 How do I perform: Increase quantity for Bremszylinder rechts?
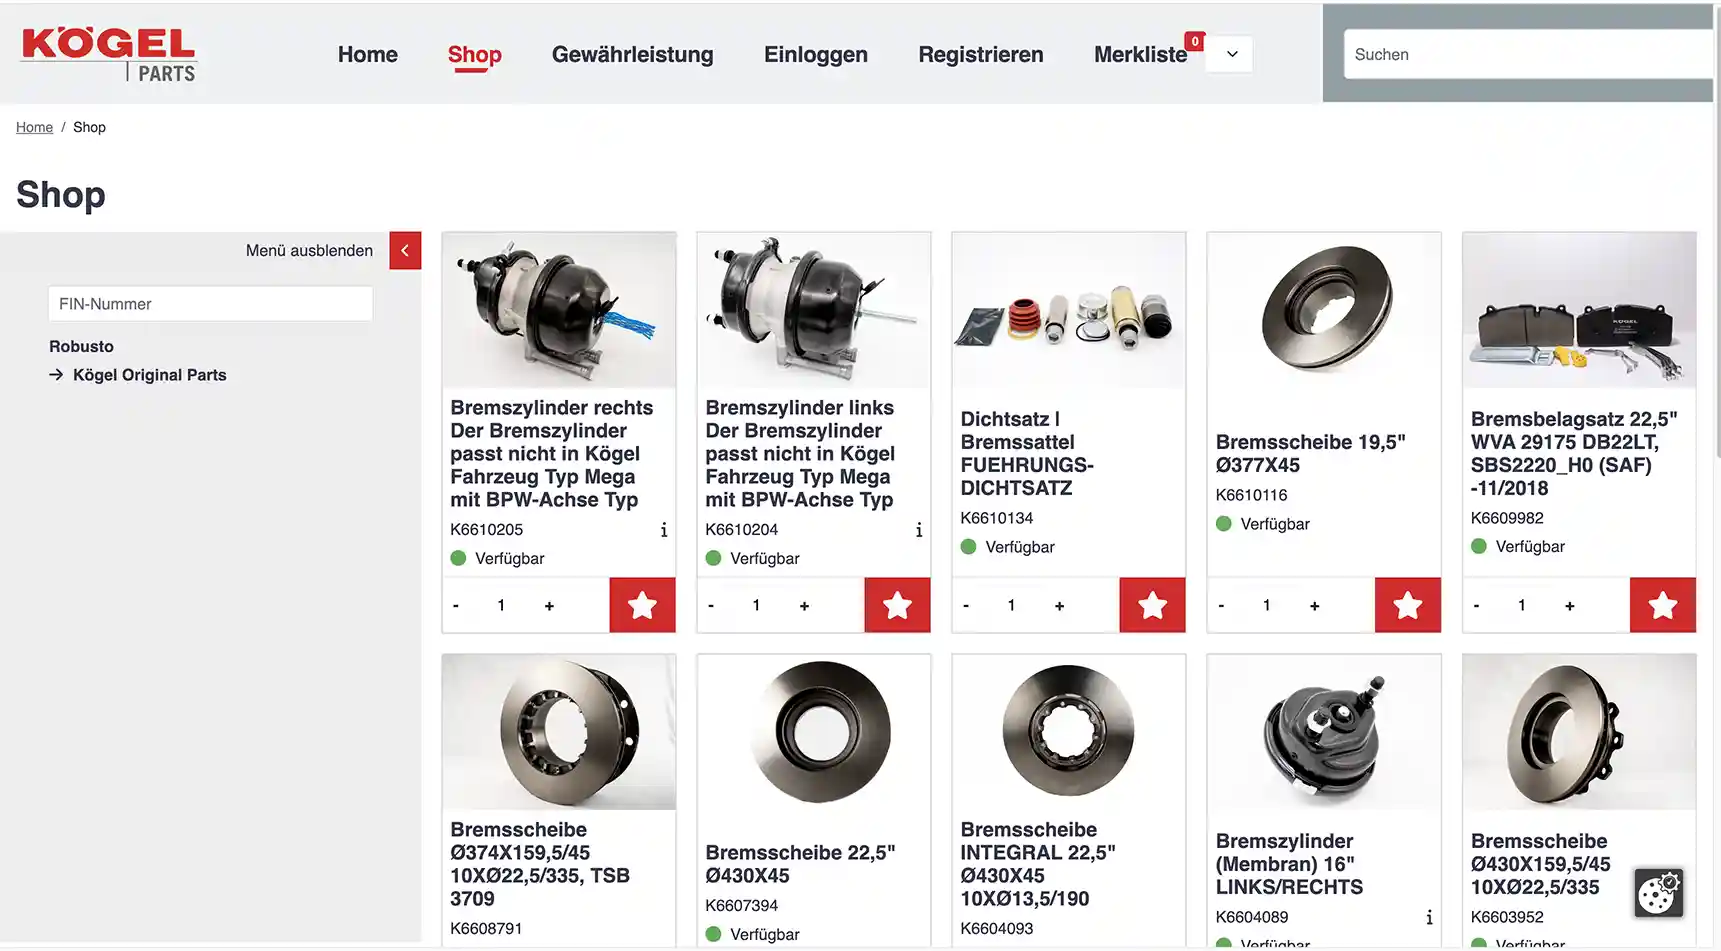[549, 606]
